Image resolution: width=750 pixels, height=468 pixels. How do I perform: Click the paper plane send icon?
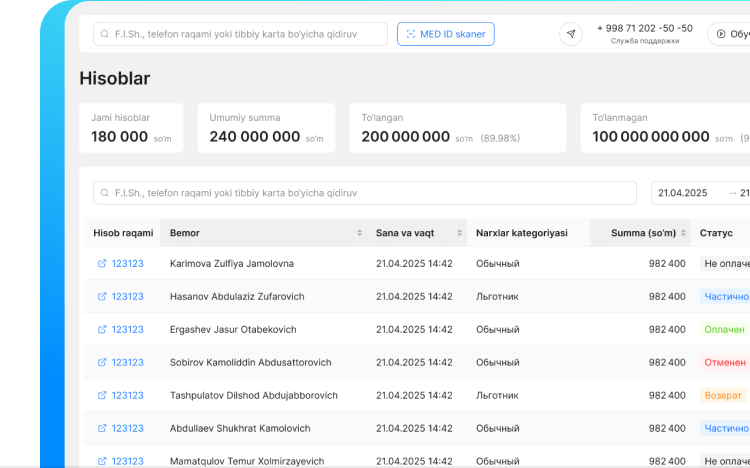coord(571,34)
